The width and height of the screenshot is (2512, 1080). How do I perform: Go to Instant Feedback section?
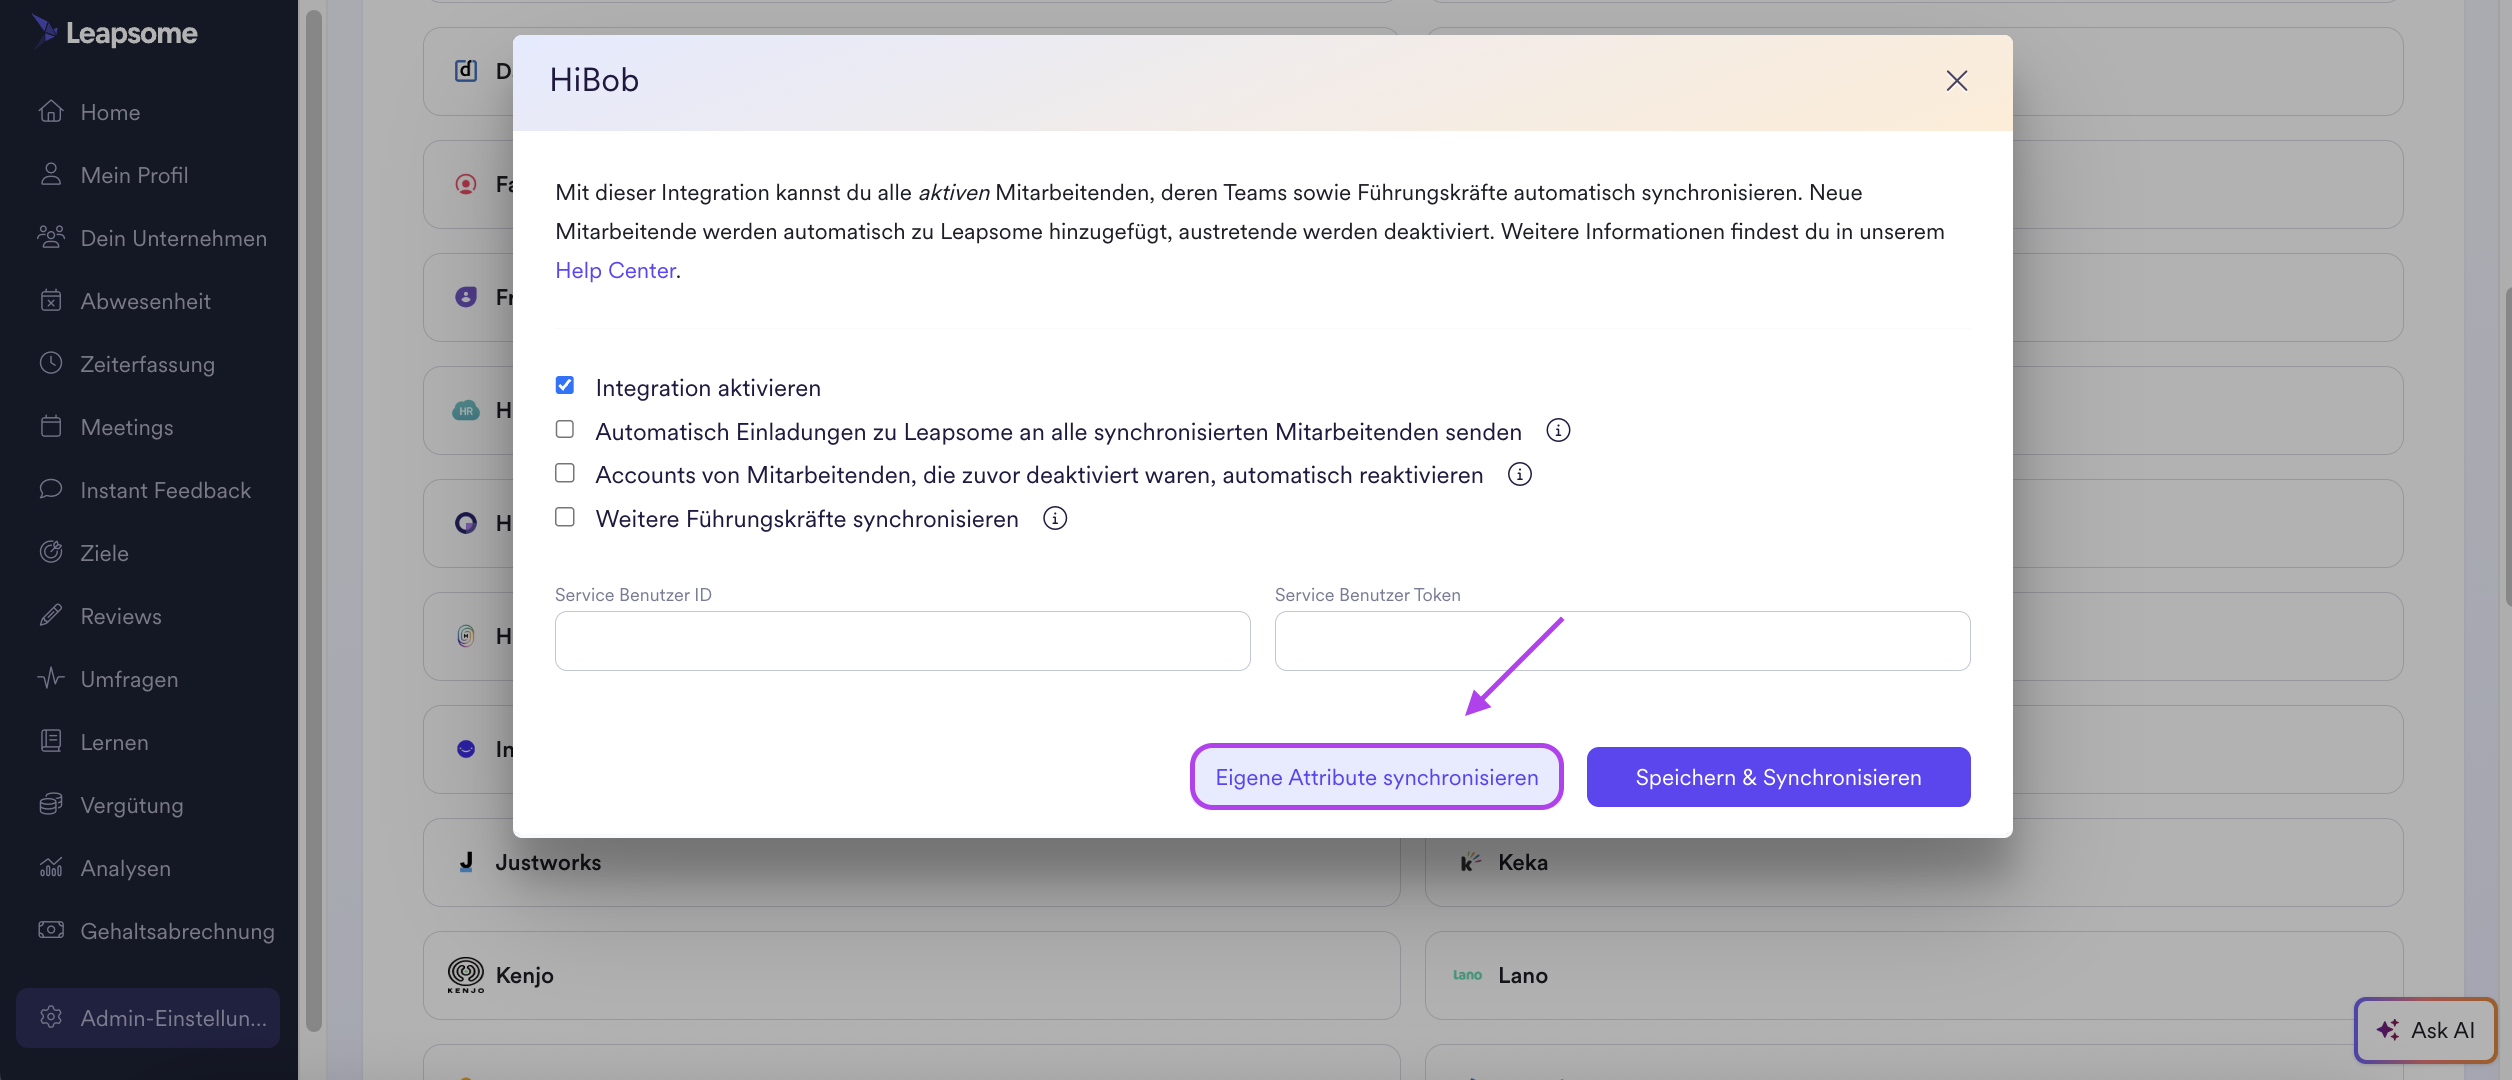pyautogui.click(x=165, y=490)
